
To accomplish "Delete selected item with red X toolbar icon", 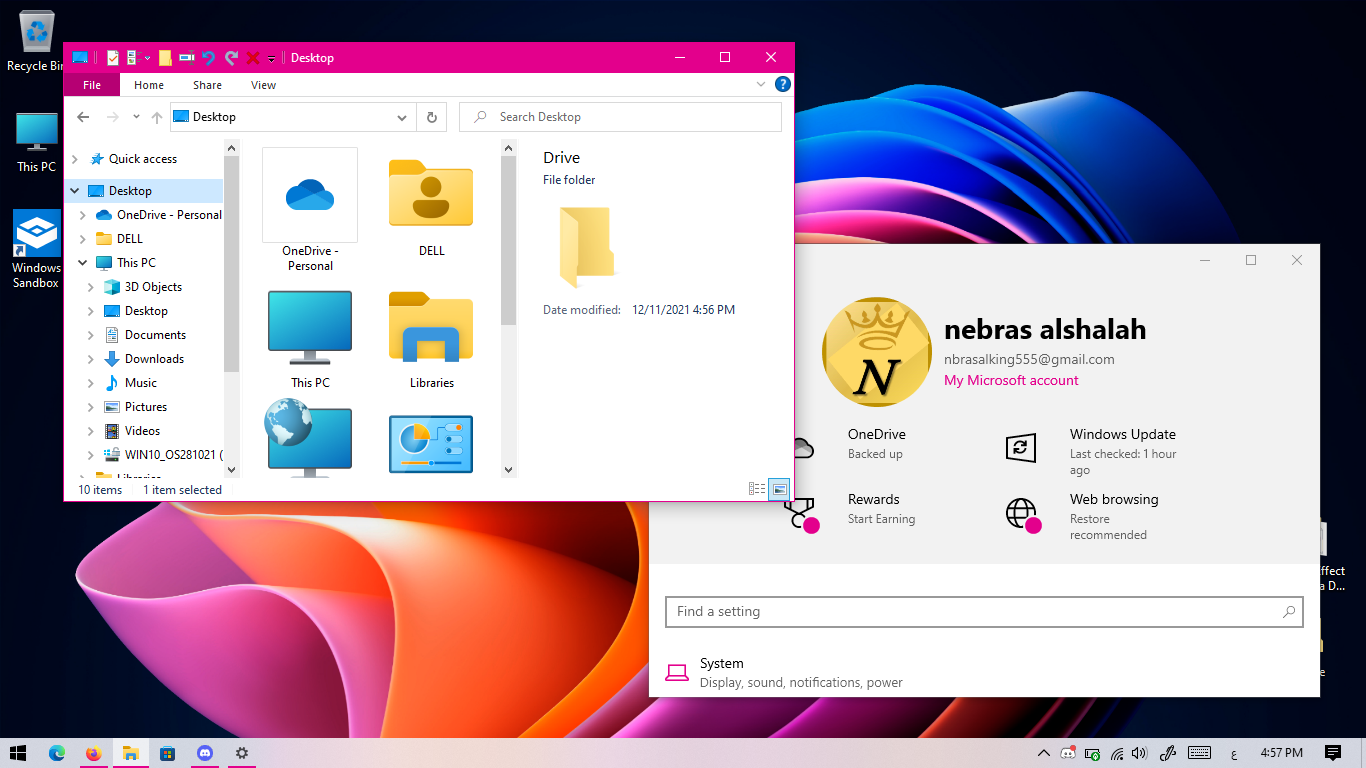I will coord(253,57).
